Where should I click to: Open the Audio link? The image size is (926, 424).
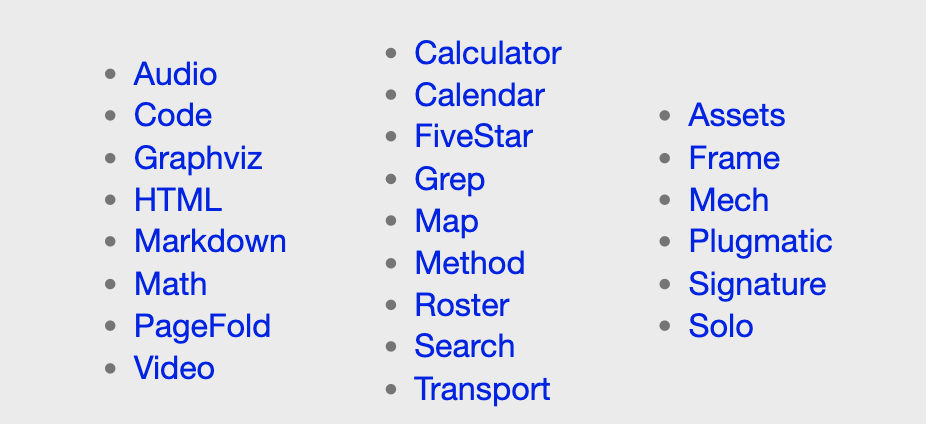[x=175, y=74]
